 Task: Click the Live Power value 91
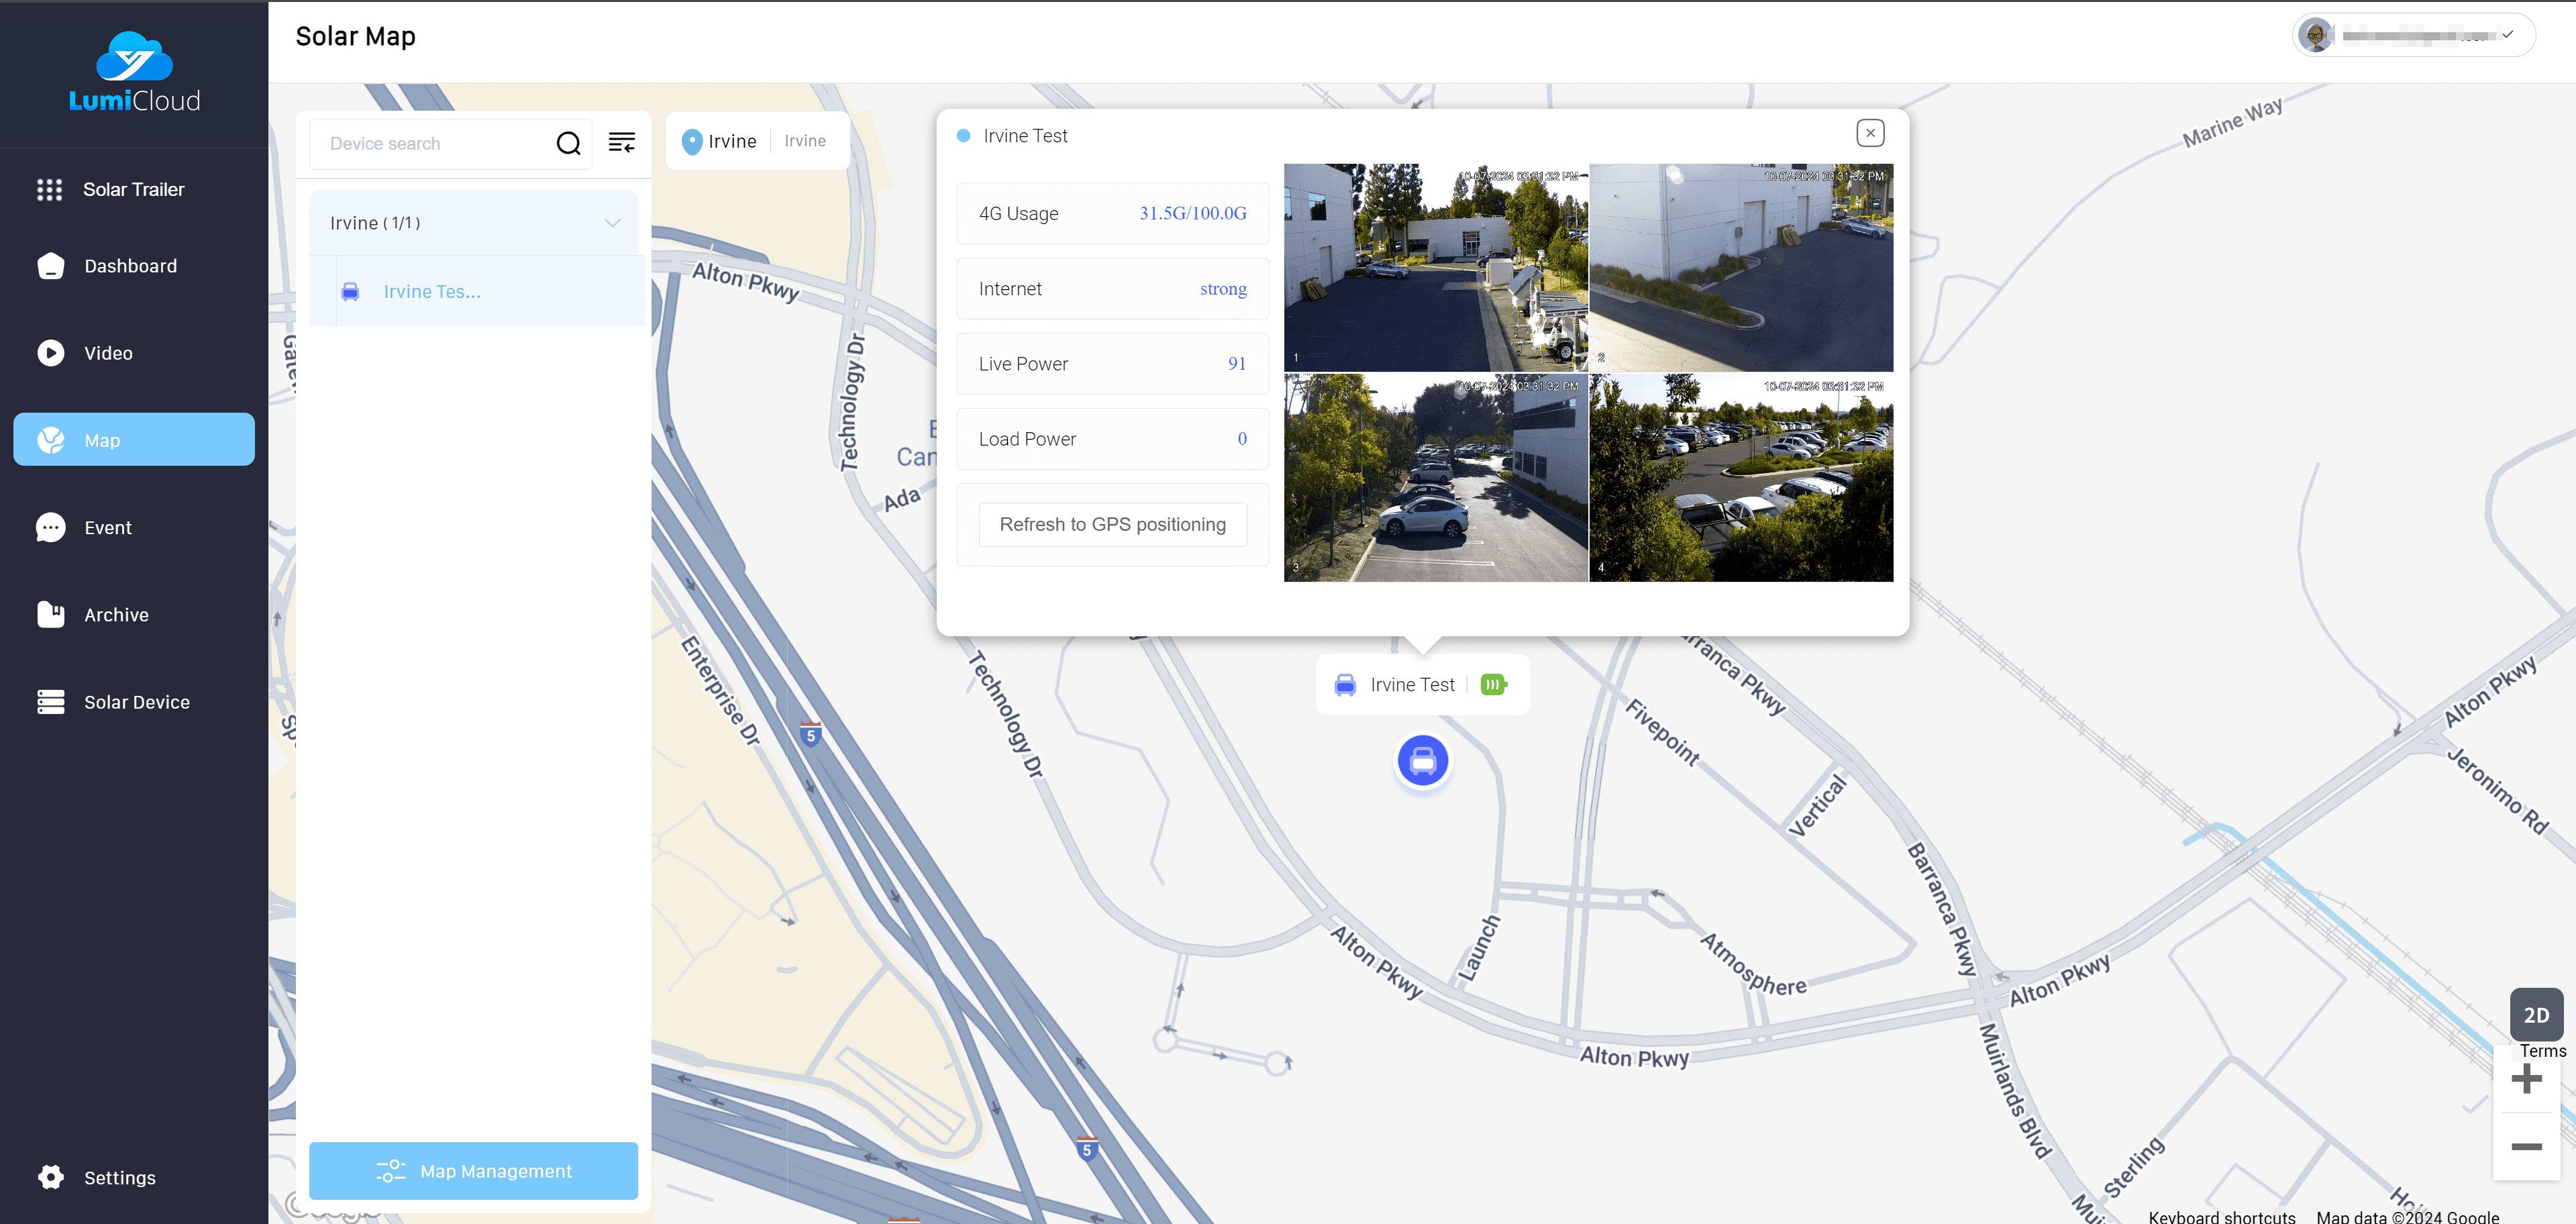pyautogui.click(x=1237, y=364)
